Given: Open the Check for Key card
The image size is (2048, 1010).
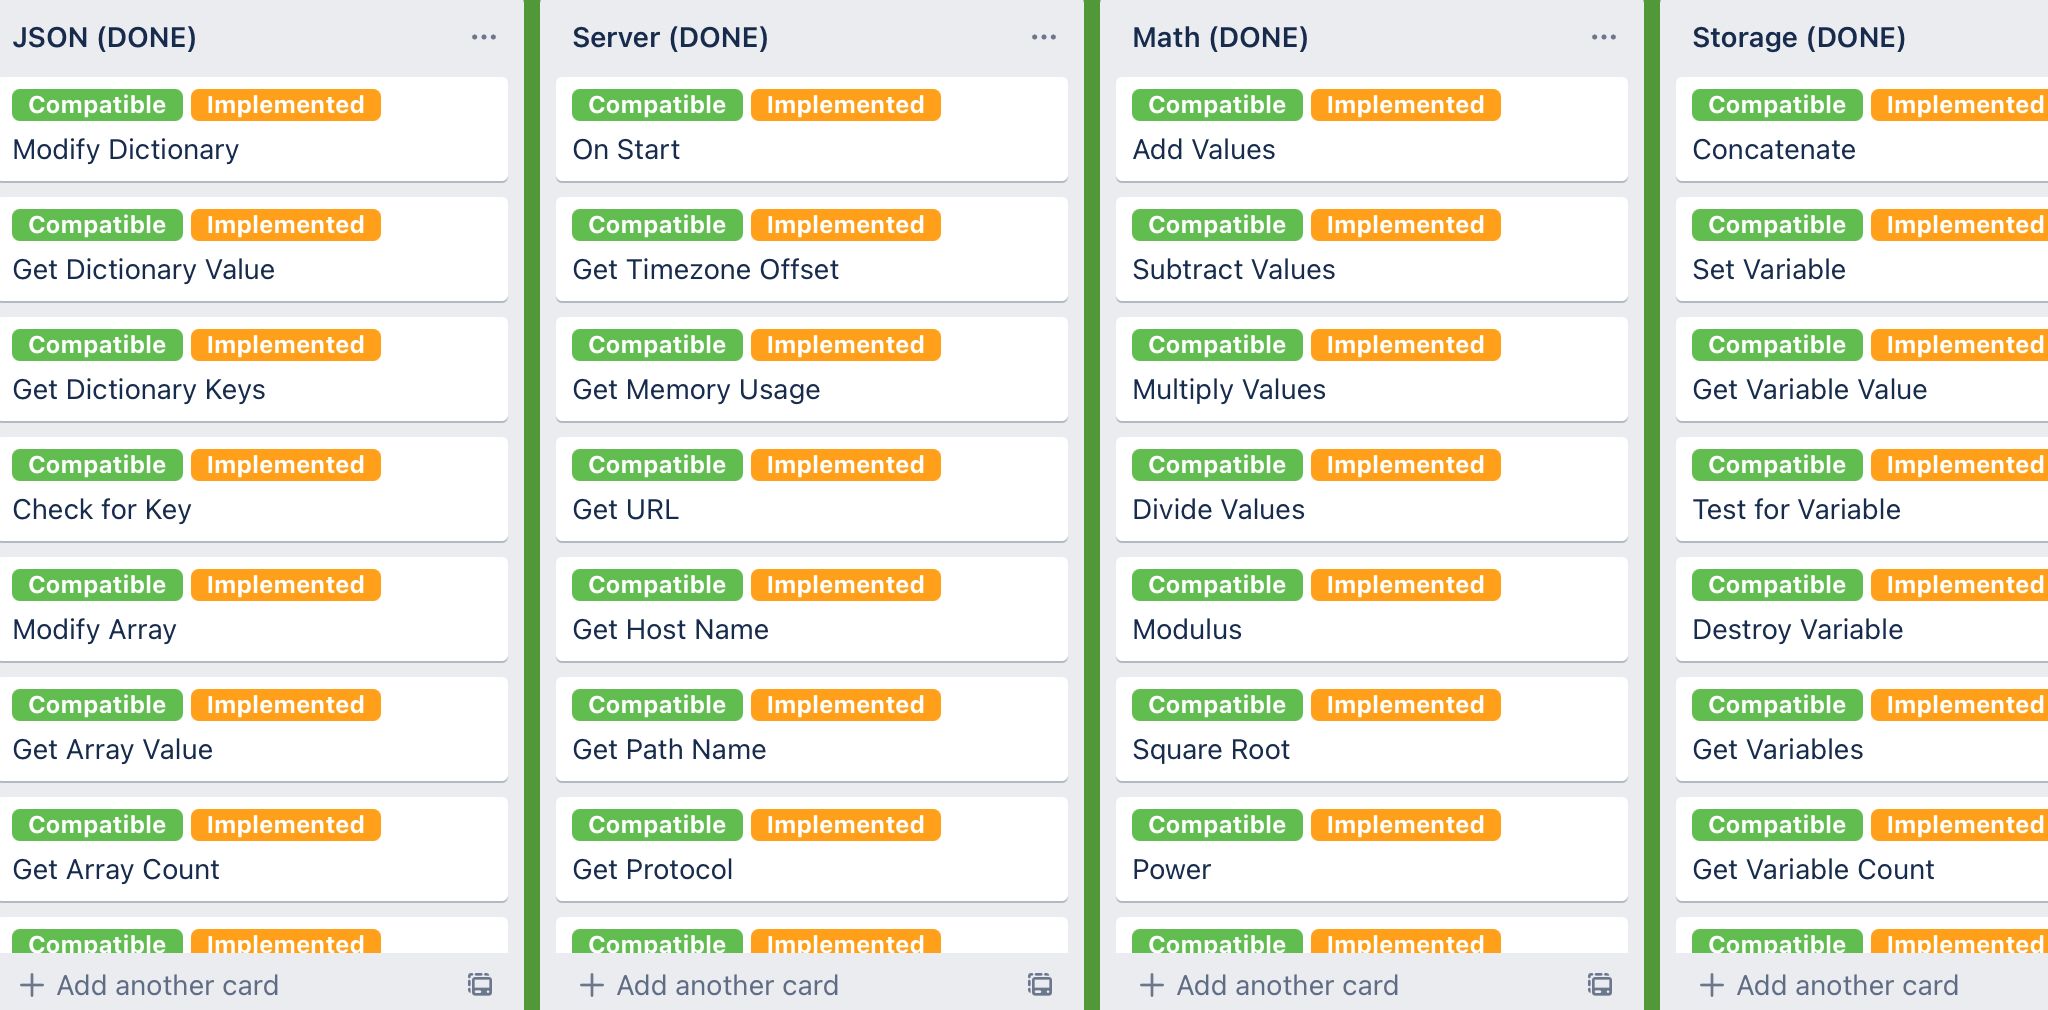Looking at the screenshot, I should [x=102, y=510].
